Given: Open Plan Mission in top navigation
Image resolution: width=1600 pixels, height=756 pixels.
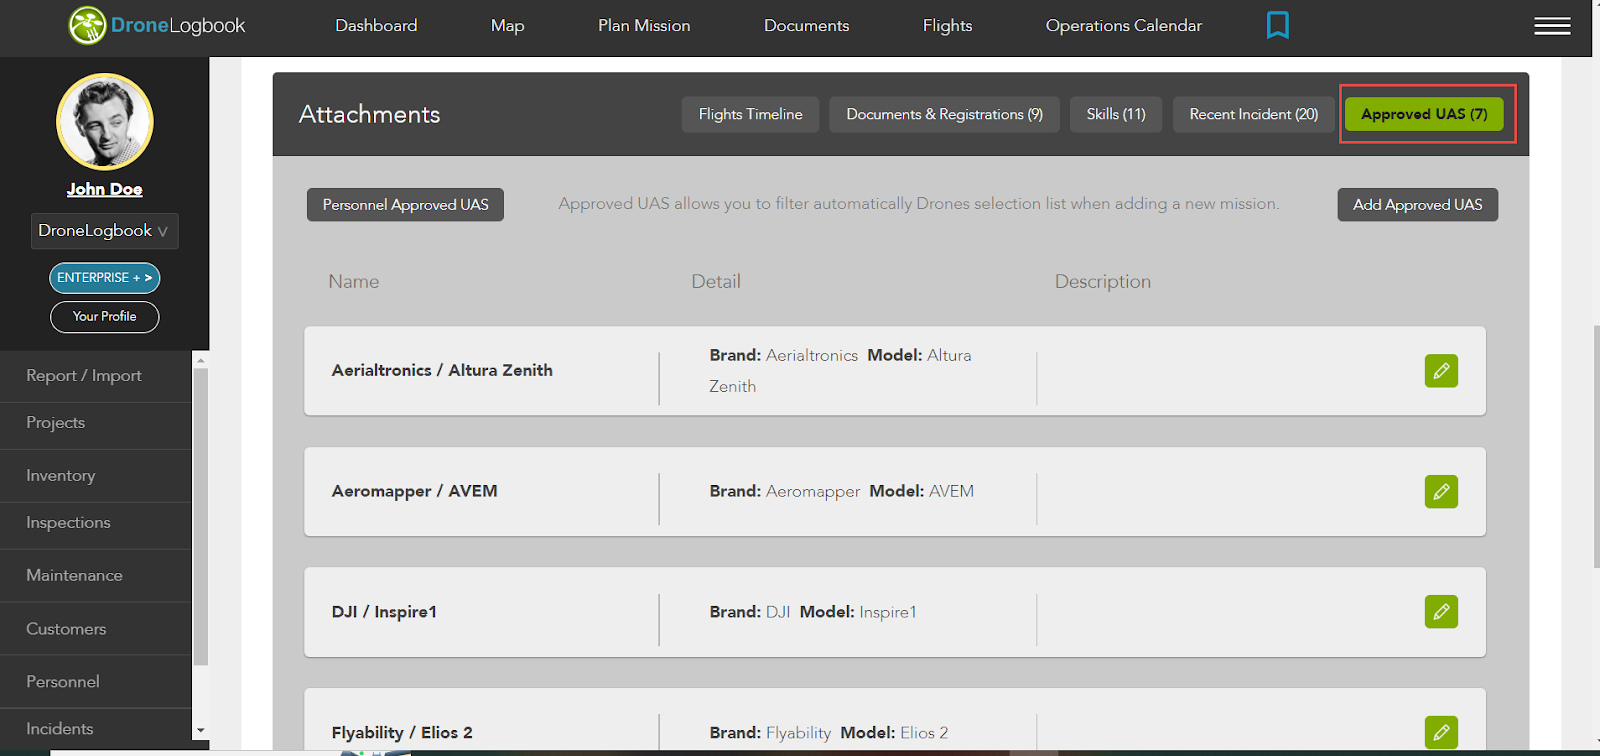Looking at the screenshot, I should [x=644, y=26].
